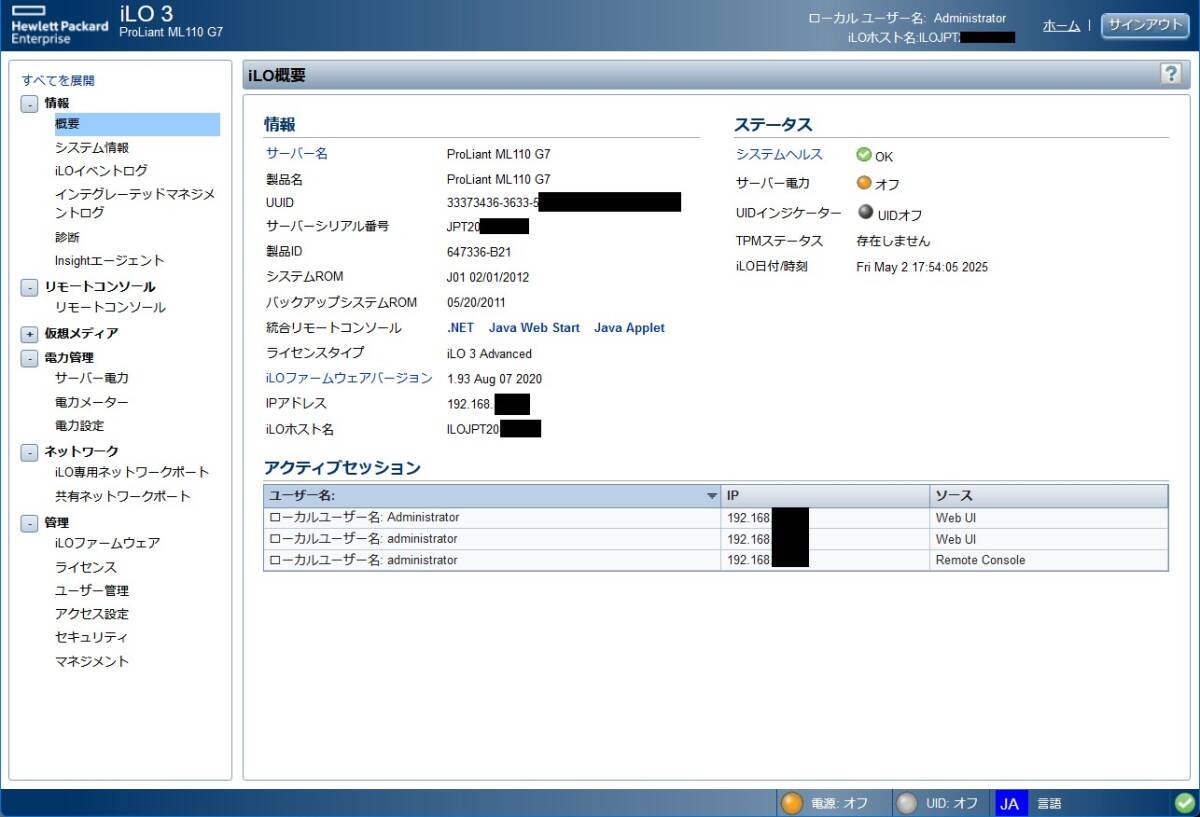Open iLO専用ネットワークポート page
The height and width of the screenshot is (817, 1200).
point(132,472)
